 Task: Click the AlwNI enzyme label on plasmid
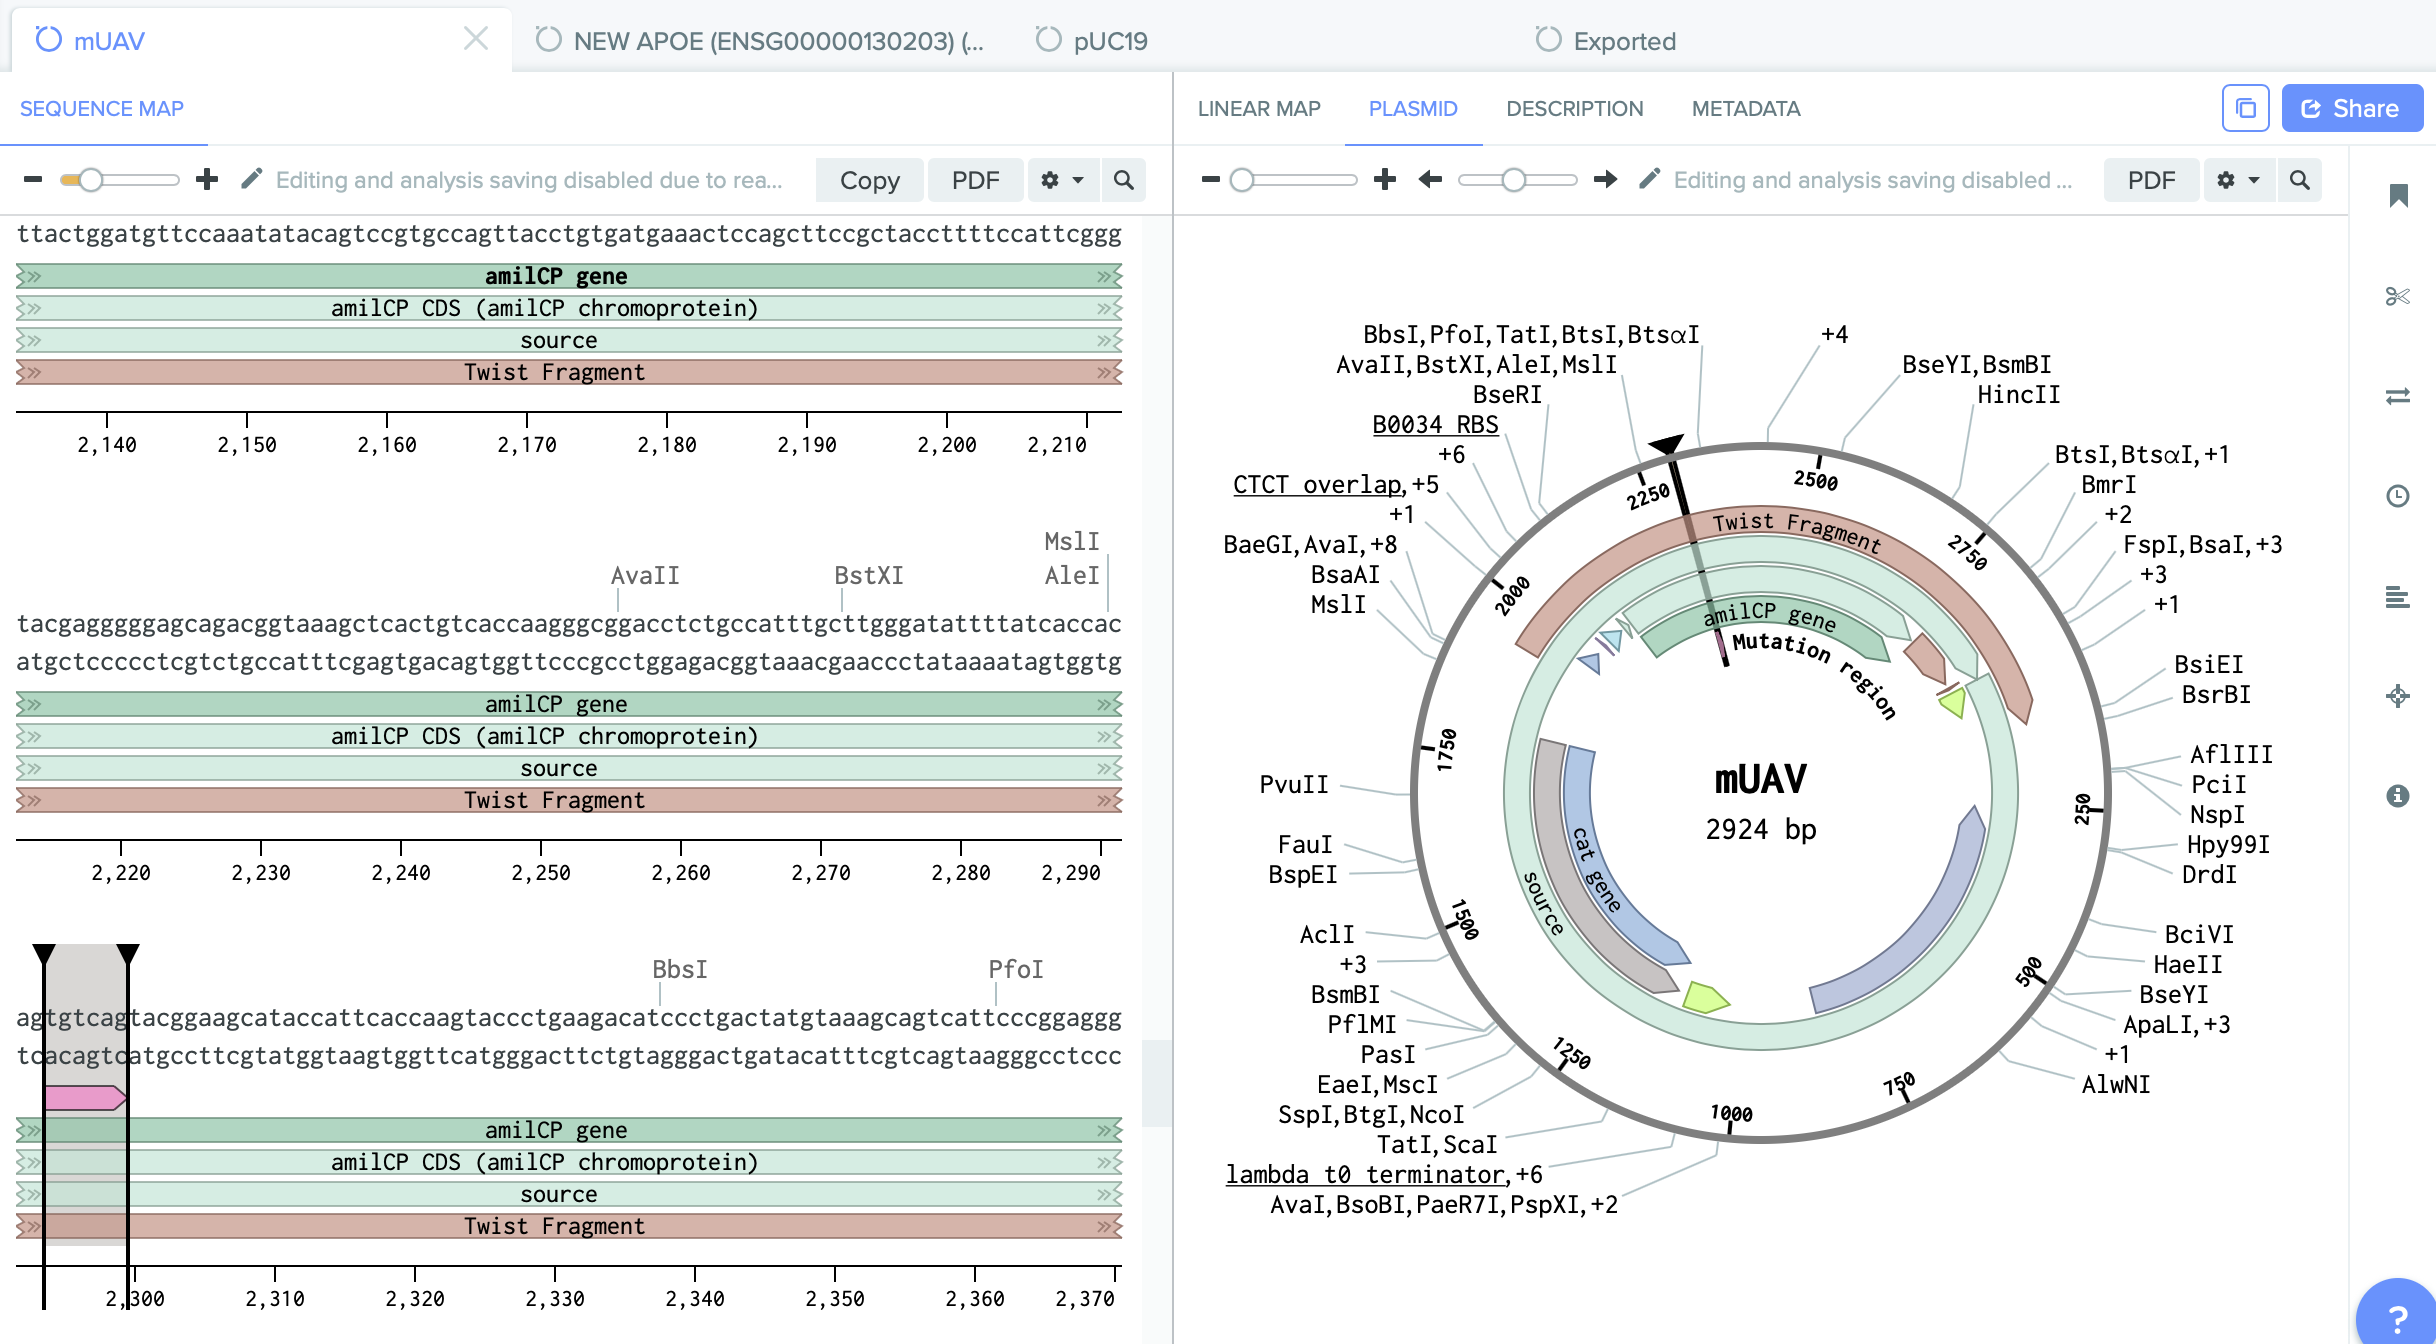[2116, 1085]
